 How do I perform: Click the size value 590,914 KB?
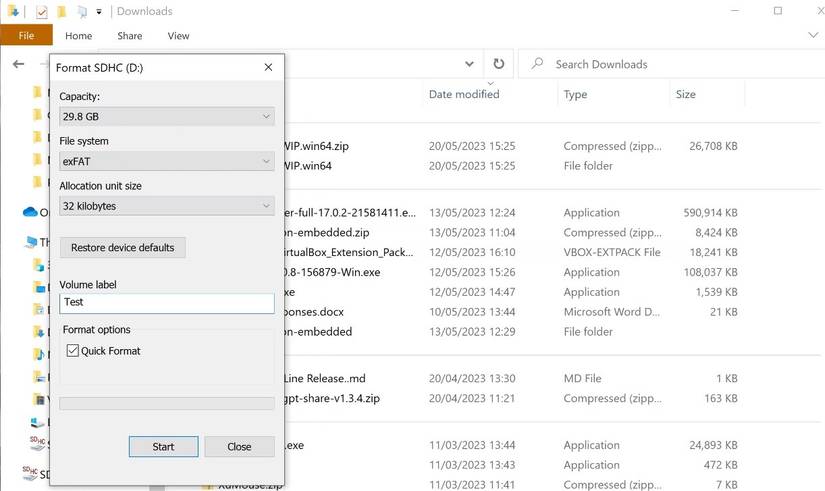pos(710,213)
